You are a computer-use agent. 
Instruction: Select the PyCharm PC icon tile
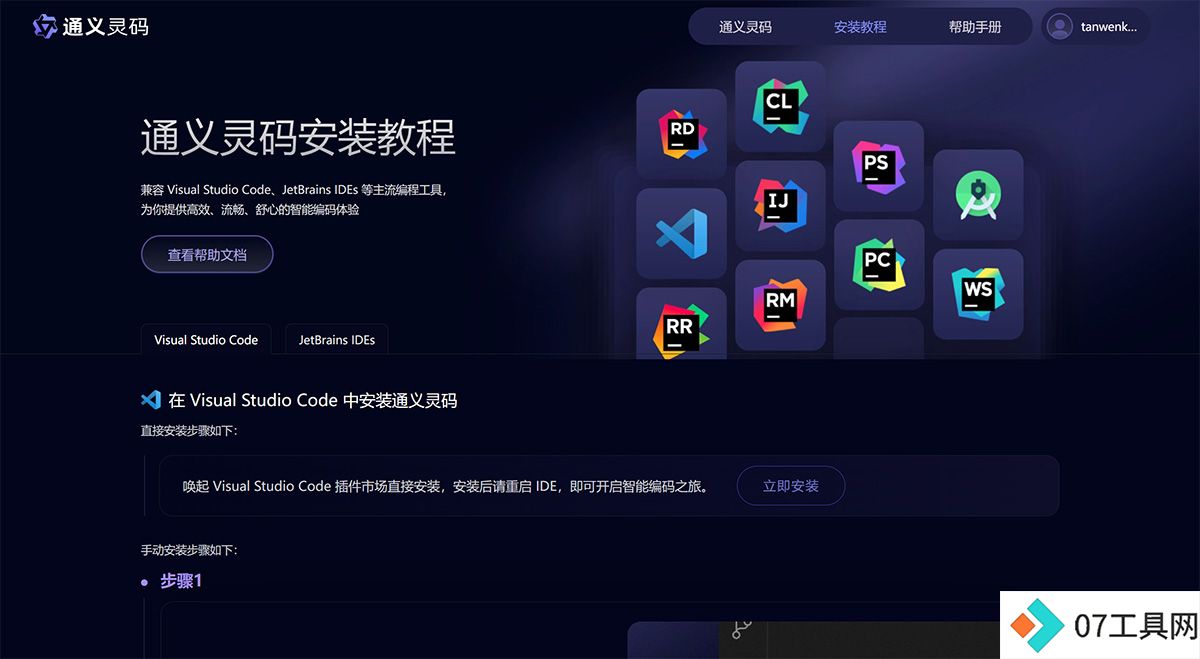(x=878, y=265)
